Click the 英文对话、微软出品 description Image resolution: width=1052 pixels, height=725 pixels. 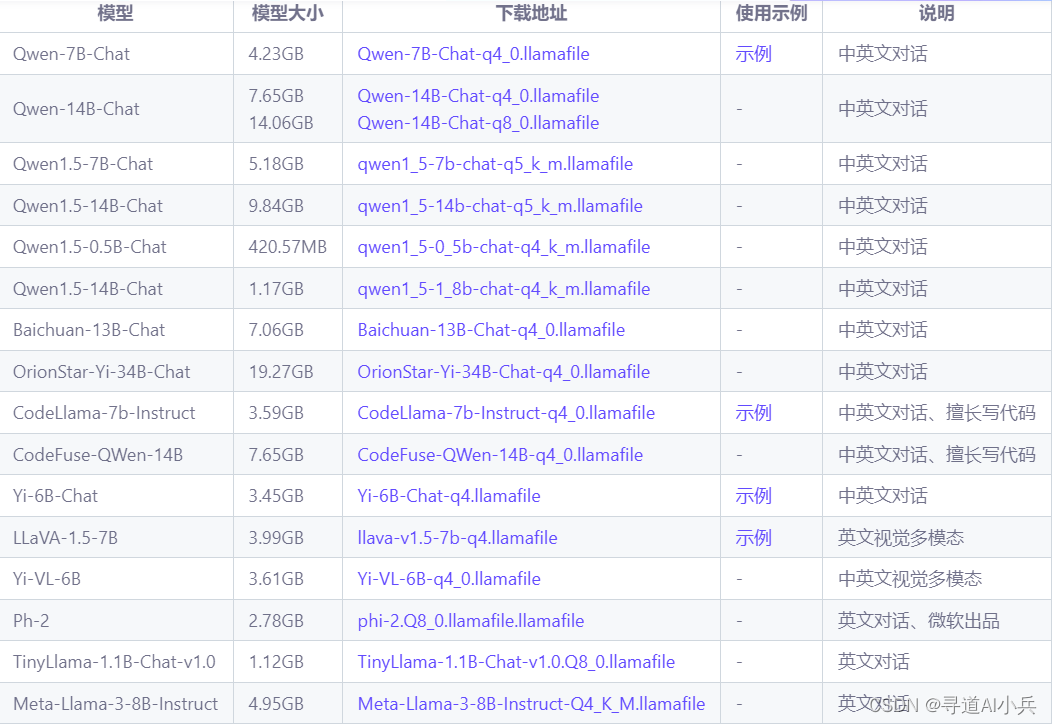[918, 621]
